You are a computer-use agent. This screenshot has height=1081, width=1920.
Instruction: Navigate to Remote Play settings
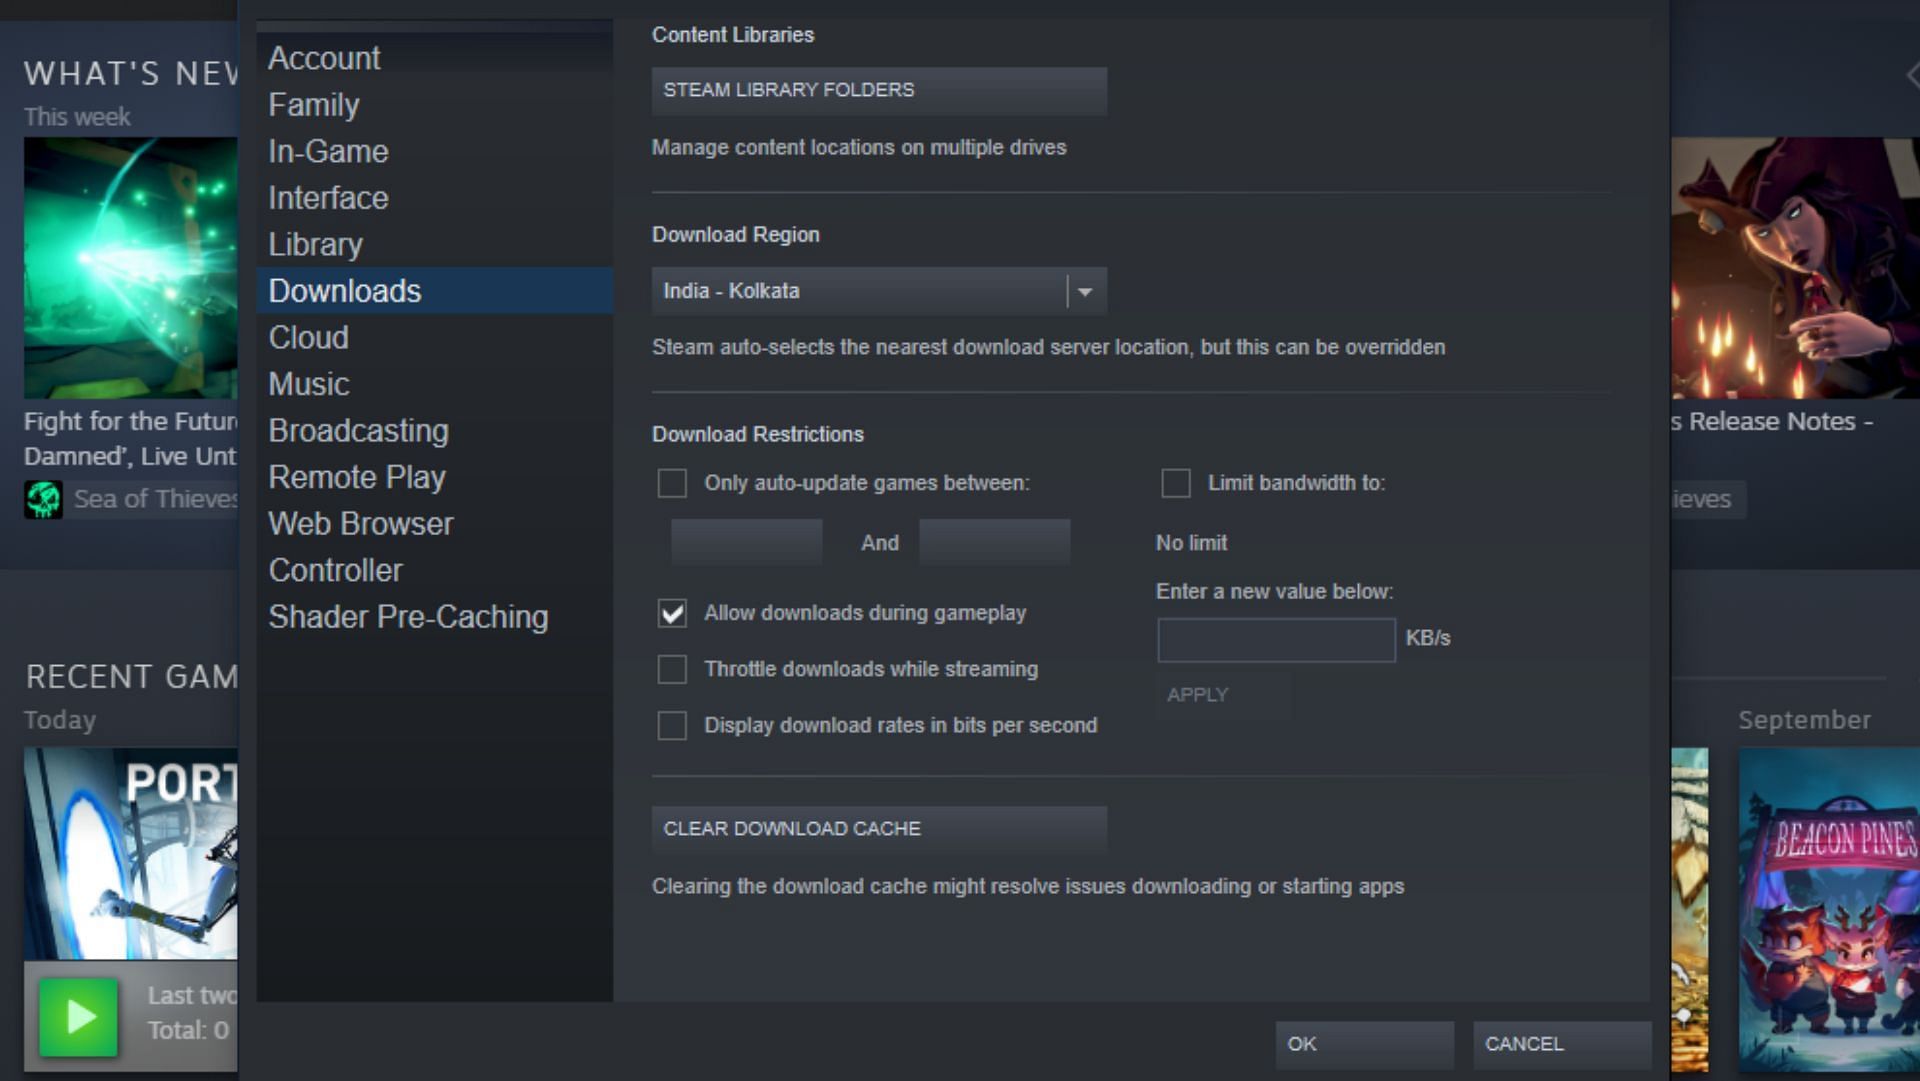[x=356, y=476]
